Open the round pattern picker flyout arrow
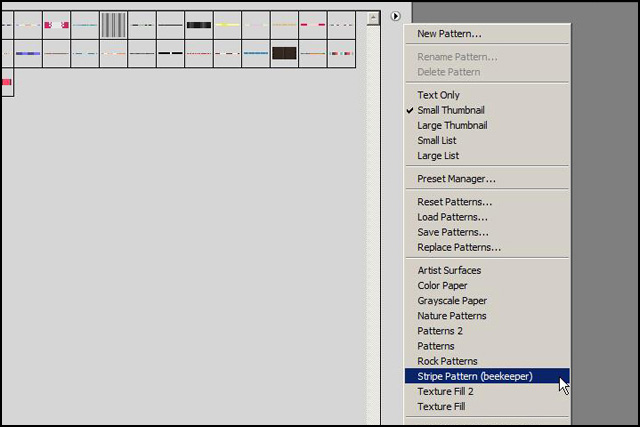The width and height of the screenshot is (640, 427). click(396, 16)
